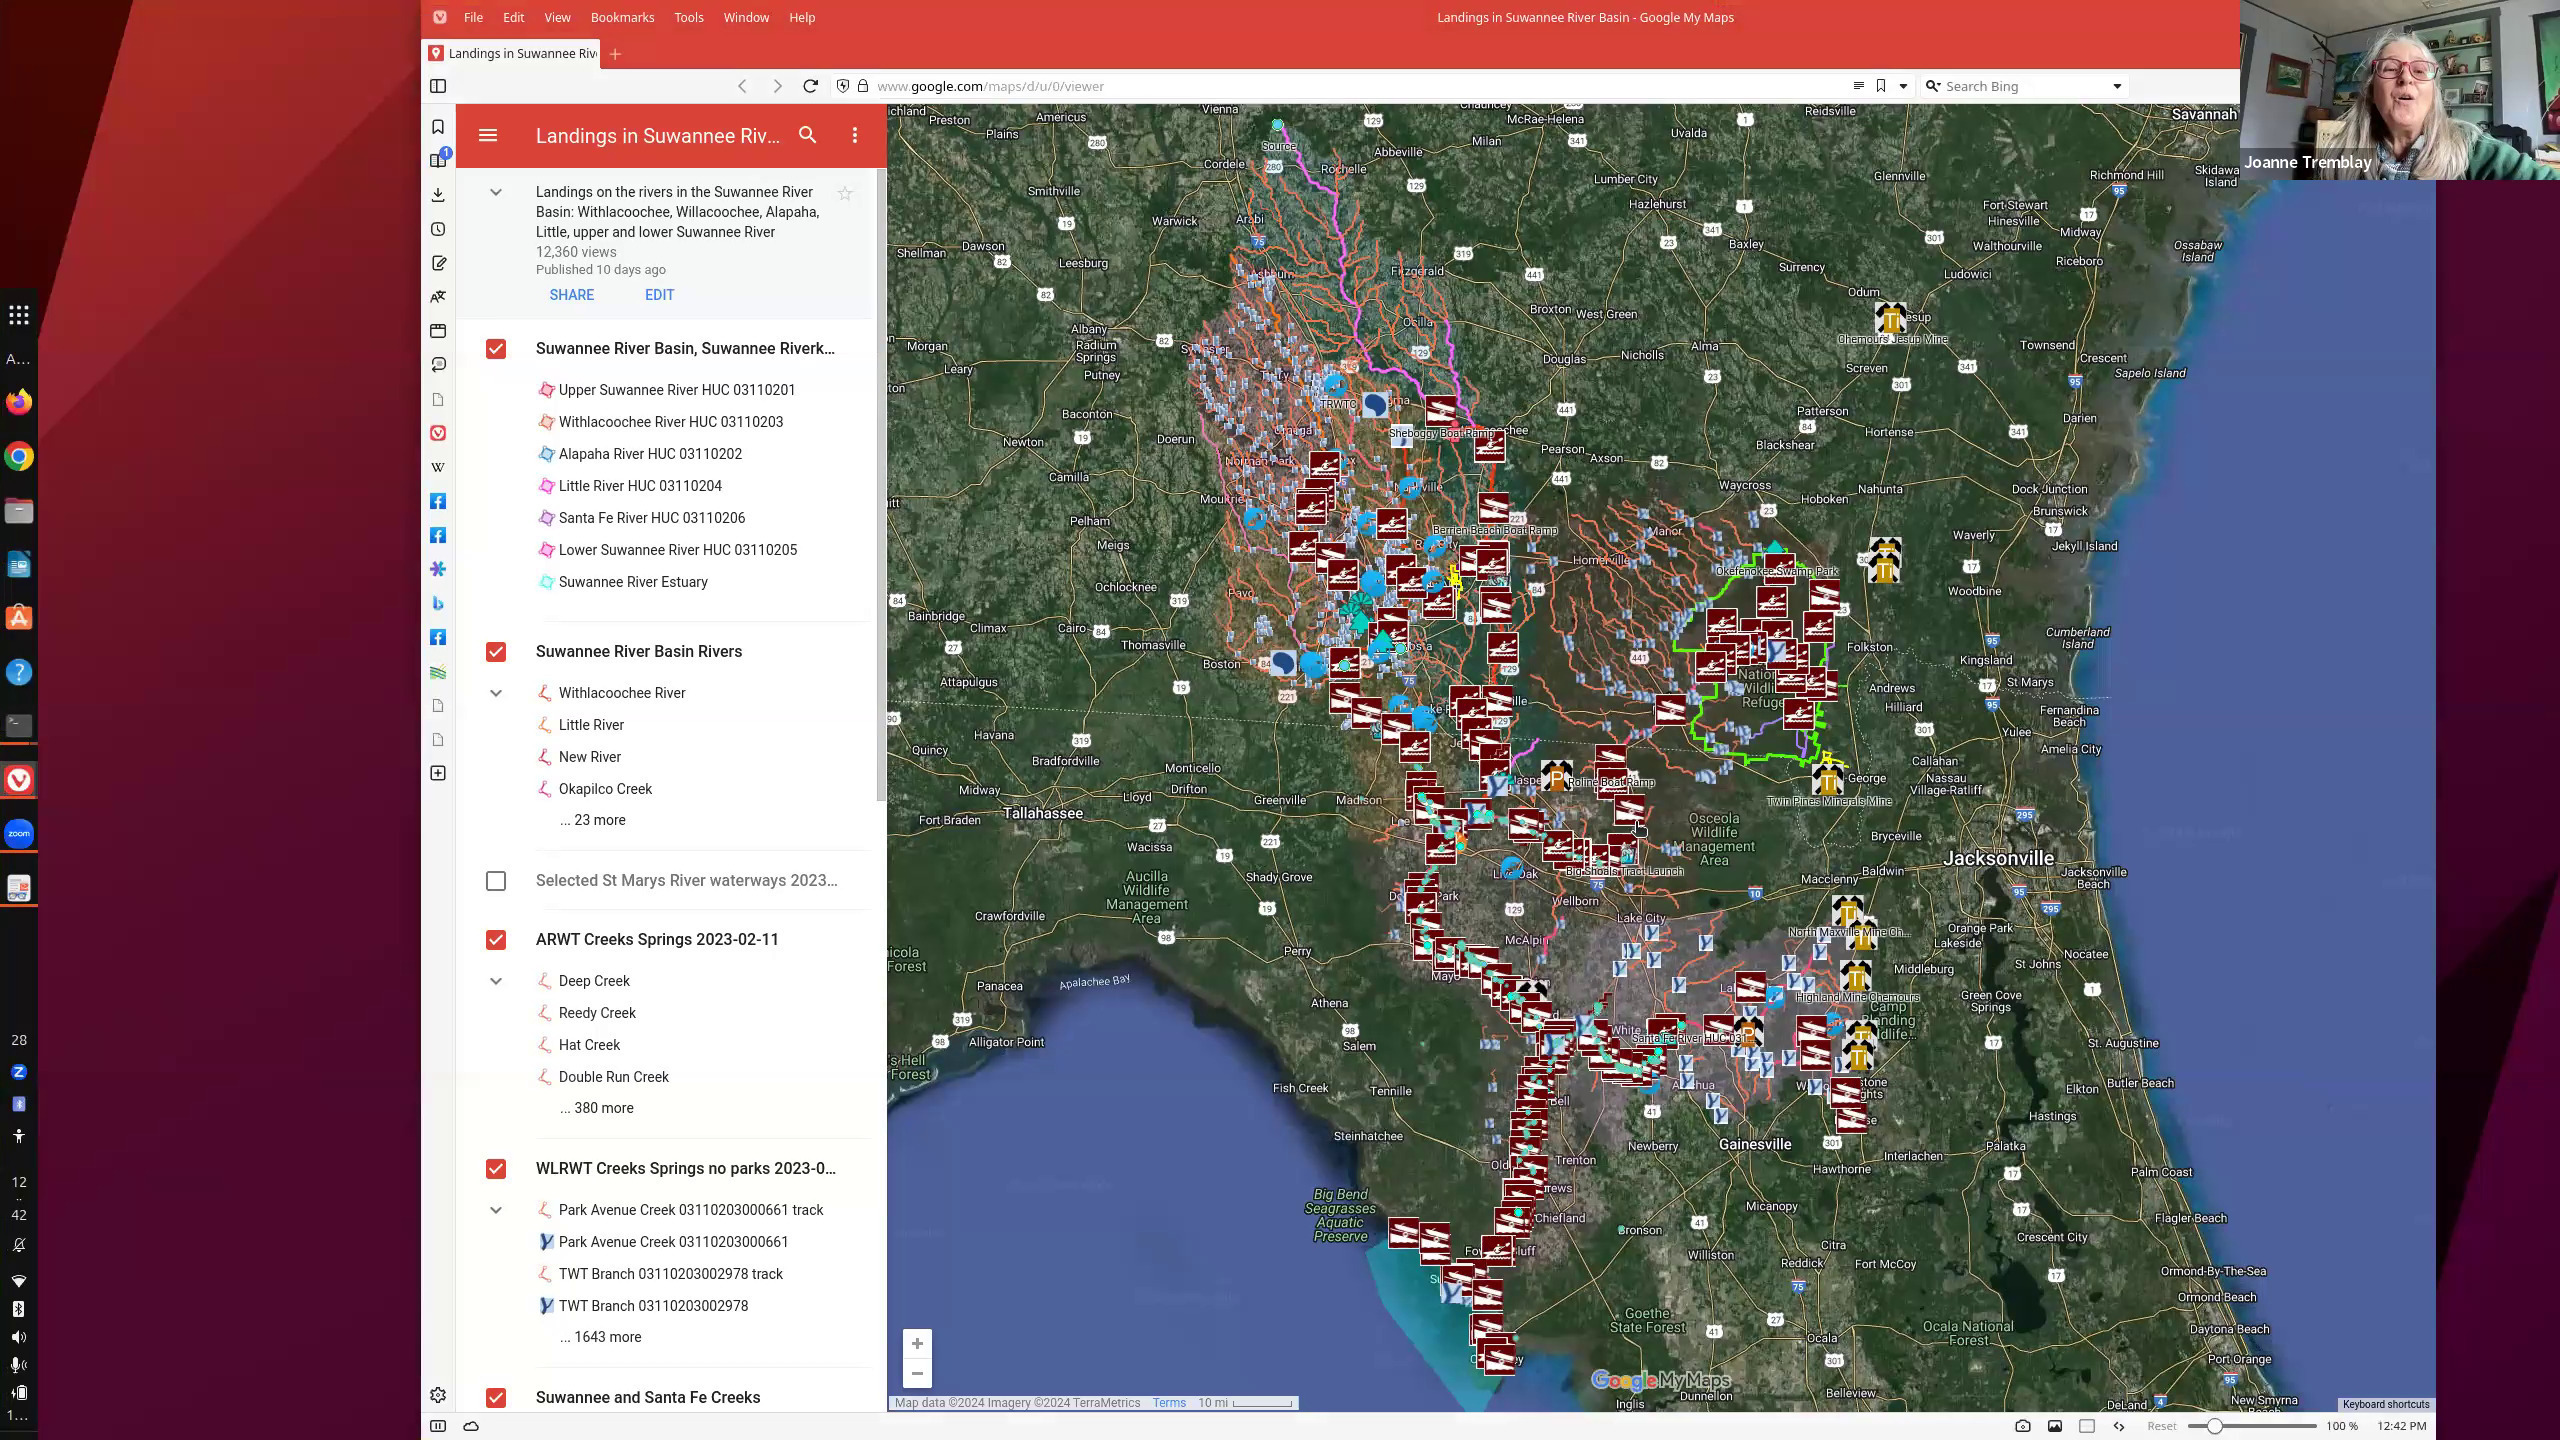Select Alapaha River HUC 03110202
The height and width of the screenshot is (1440, 2560).
click(x=650, y=454)
